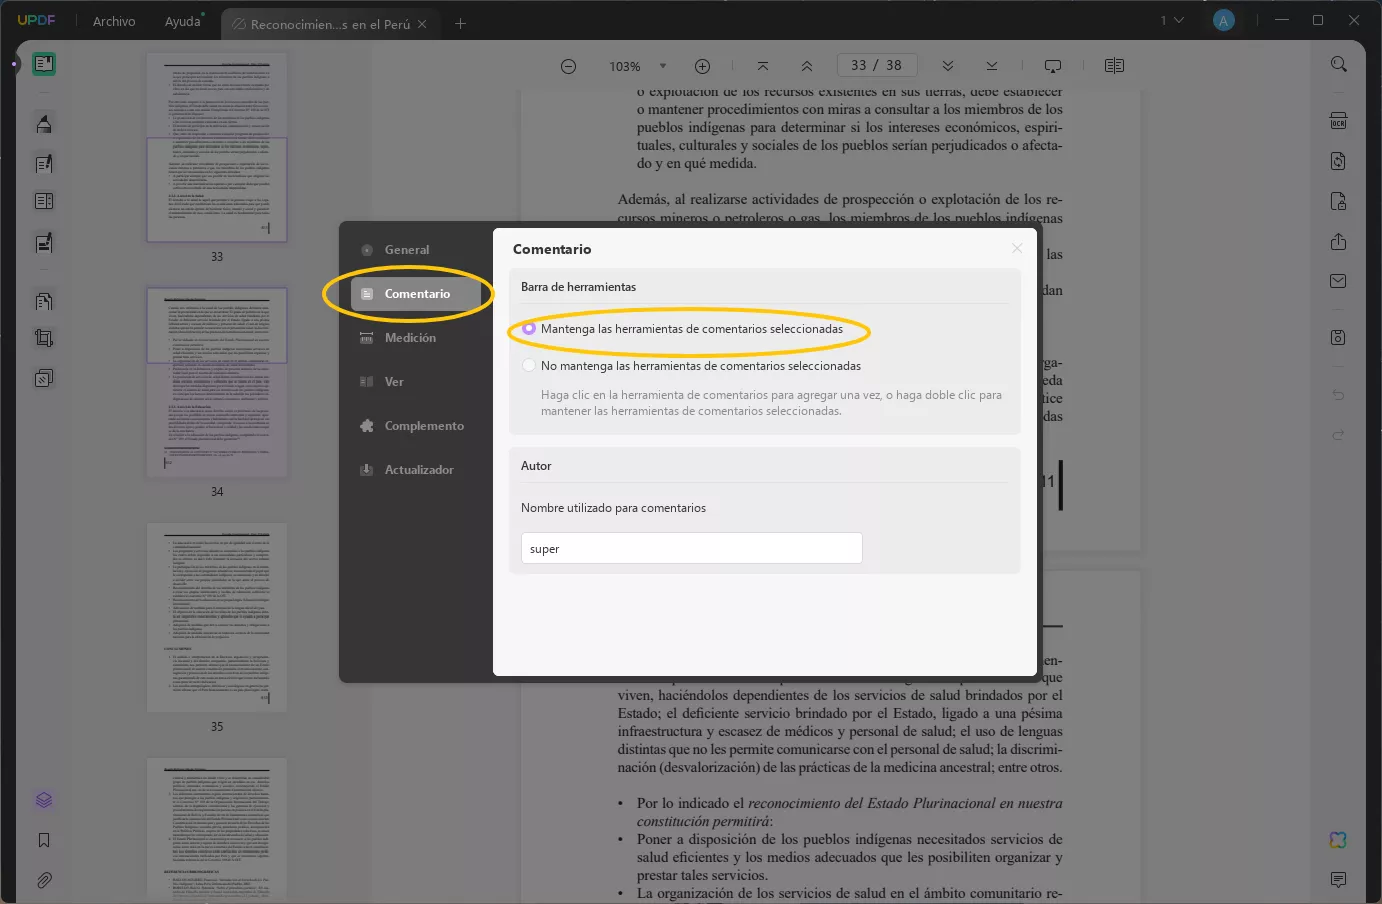This screenshot has height=904, width=1382.
Task: Open the zoom level dropdown arrow
Action: (663, 66)
